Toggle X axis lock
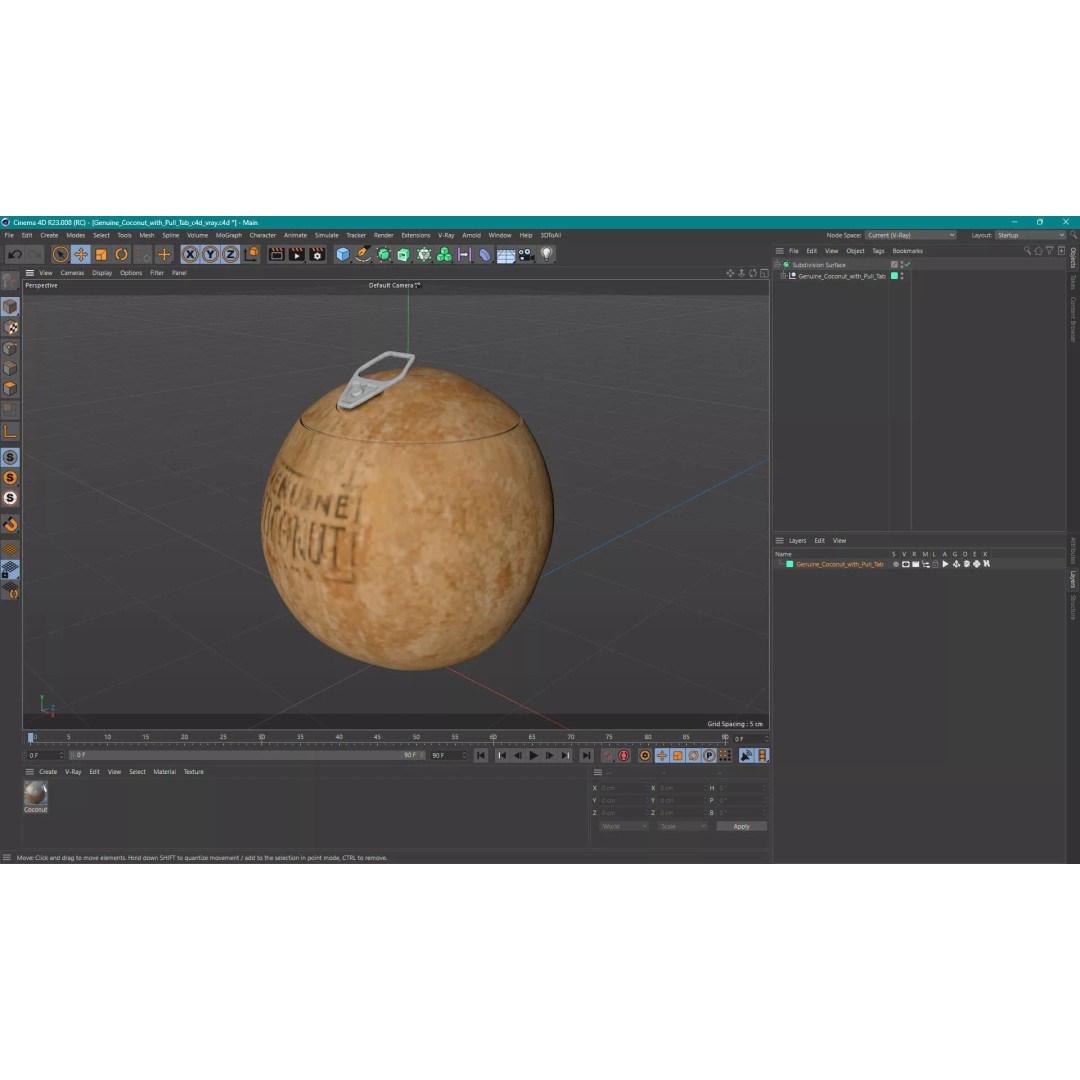 [190, 254]
